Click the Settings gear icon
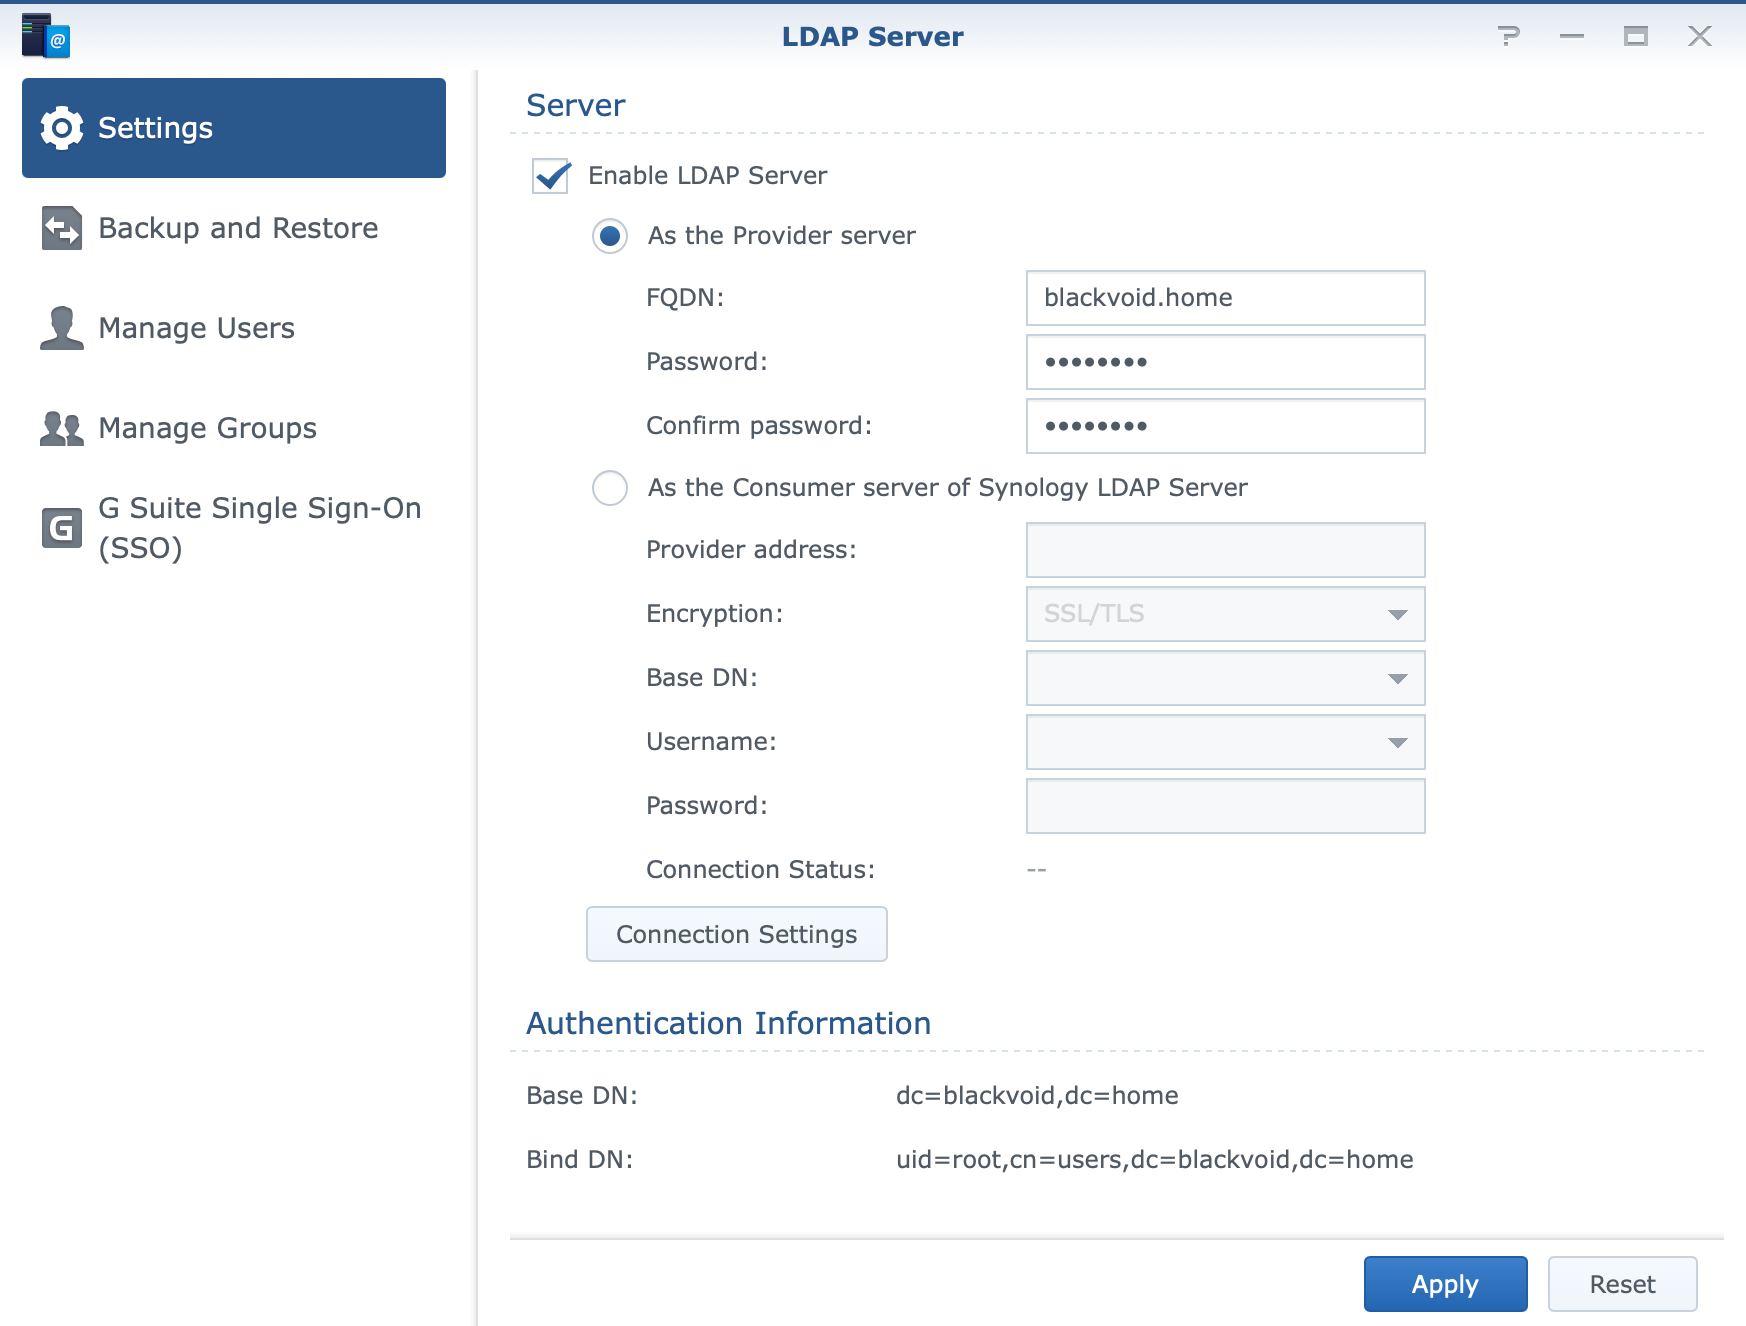The image size is (1746, 1326). [62, 128]
